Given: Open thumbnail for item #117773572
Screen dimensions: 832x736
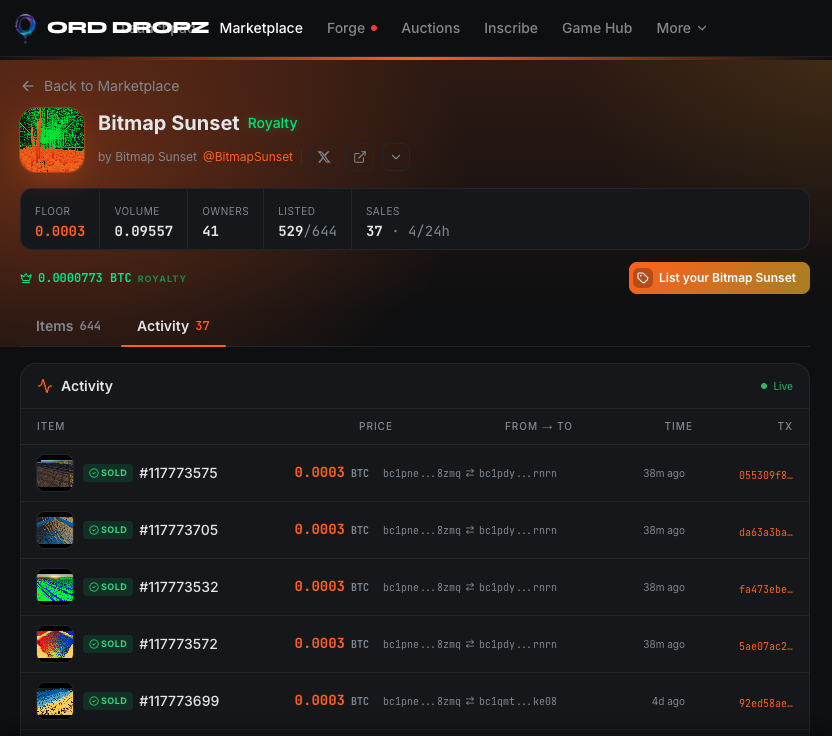Looking at the screenshot, I should (x=55, y=644).
